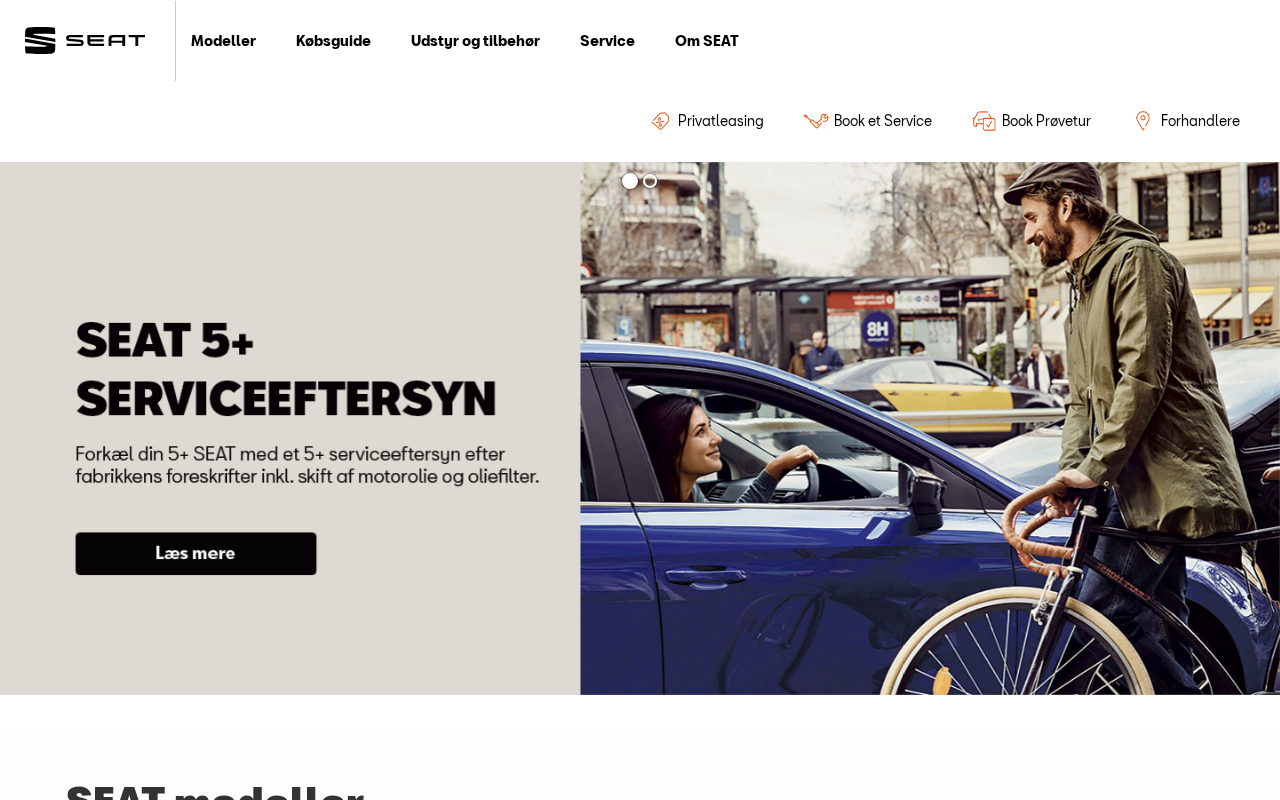Select the first carousel slide dot
This screenshot has width=1280, height=800.
click(x=630, y=181)
